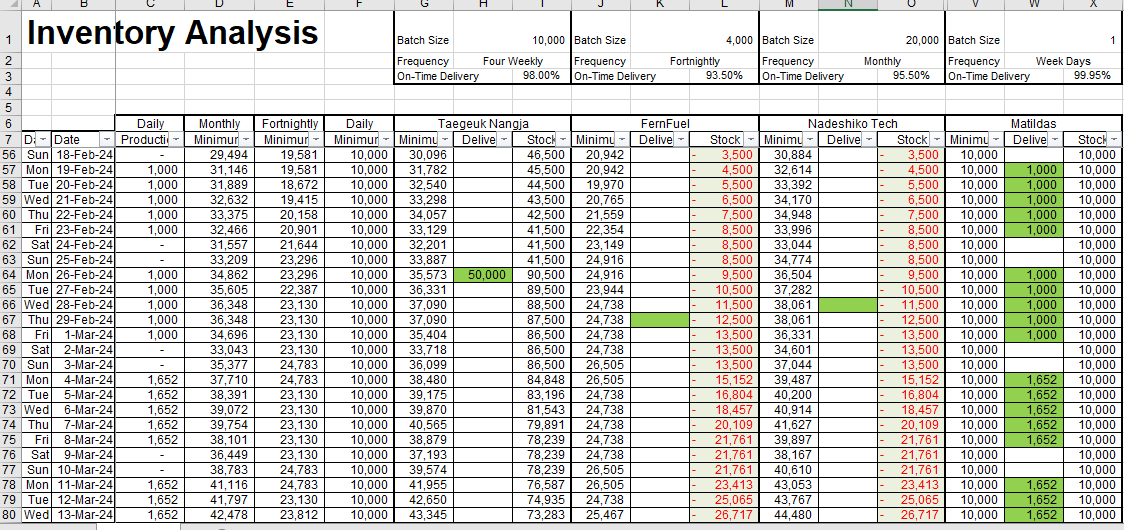Open Taegeuk Nangja Delivery filter dropdown
The width and height of the screenshot is (1124, 530).
coord(505,139)
